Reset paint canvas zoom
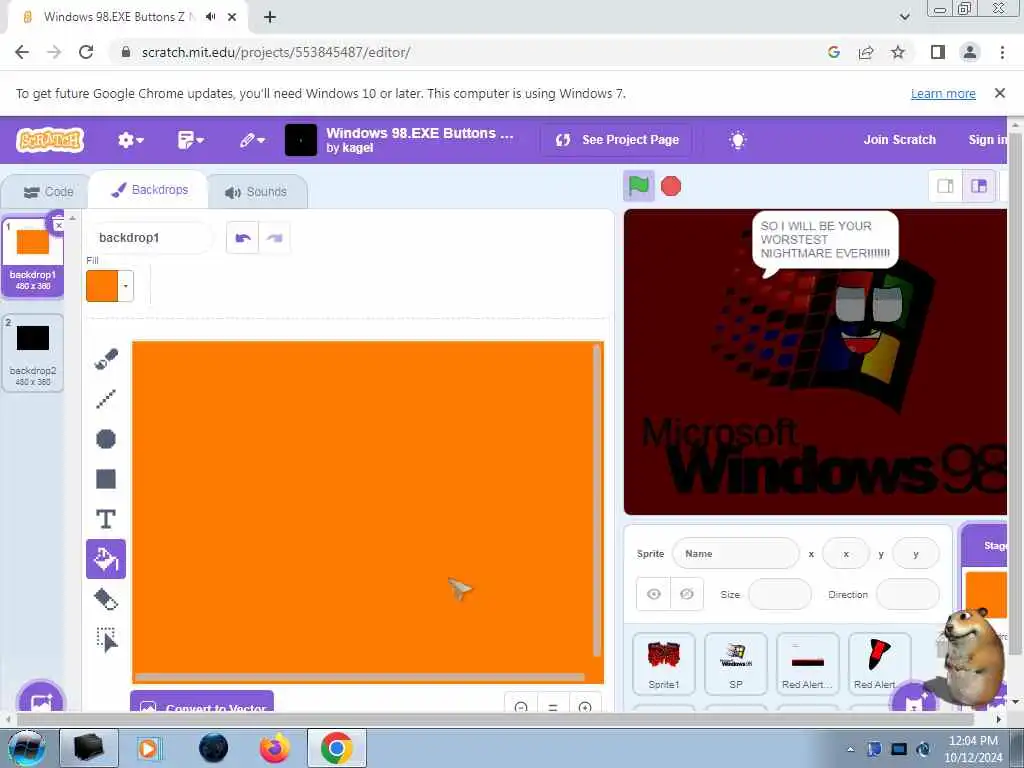Screen dimensions: 1024x768 552,707
